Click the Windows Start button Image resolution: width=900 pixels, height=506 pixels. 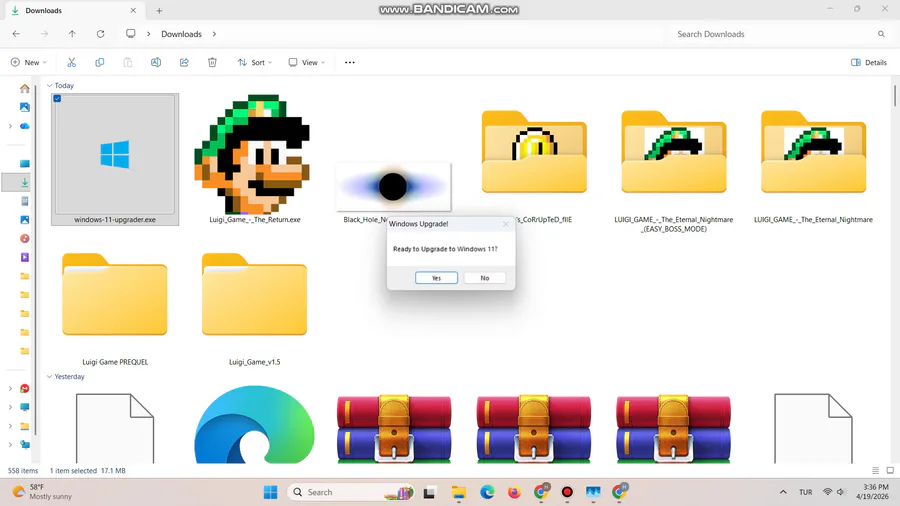tap(270, 492)
